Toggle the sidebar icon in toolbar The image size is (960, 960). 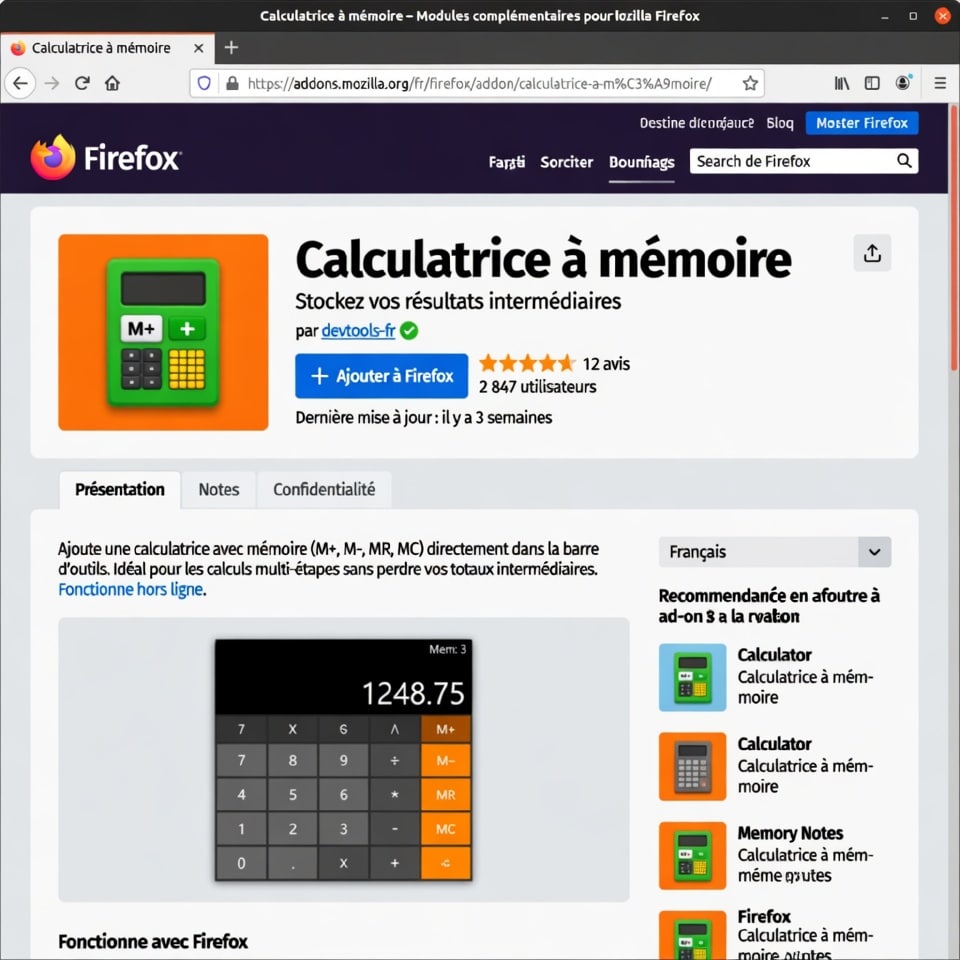click(x=872, y=83)
